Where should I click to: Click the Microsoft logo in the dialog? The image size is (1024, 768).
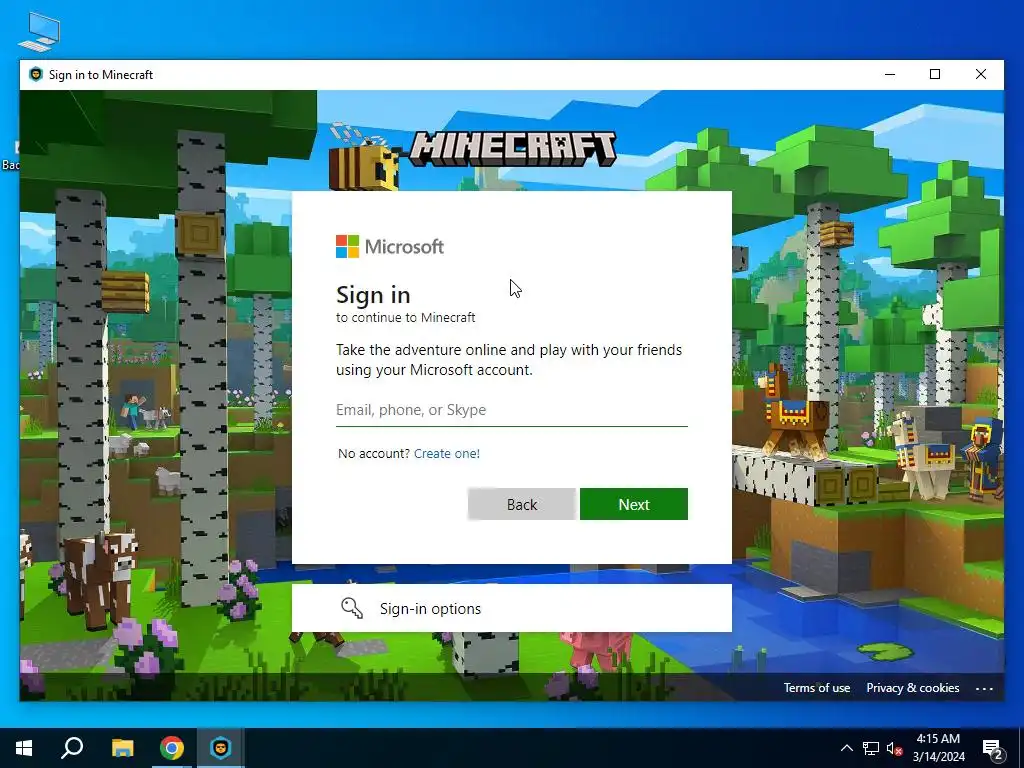pyautogui.click(x=390, y=247)
